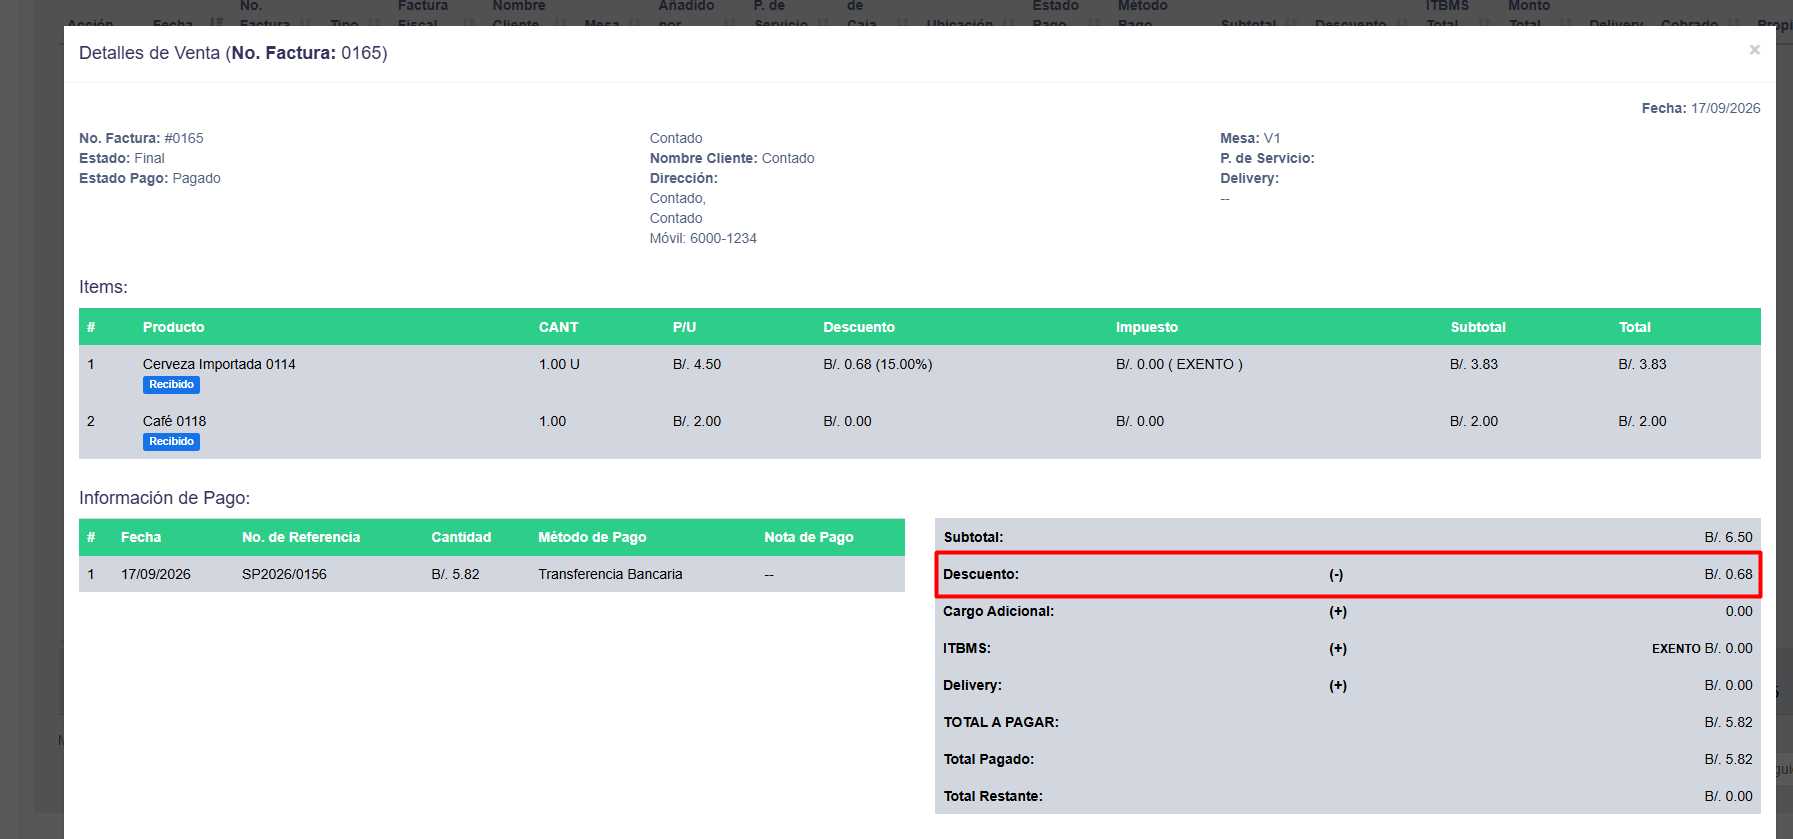Click payment date 17/09/2026 in payment row
1793x839 pixels.
[x=156, y=574]
